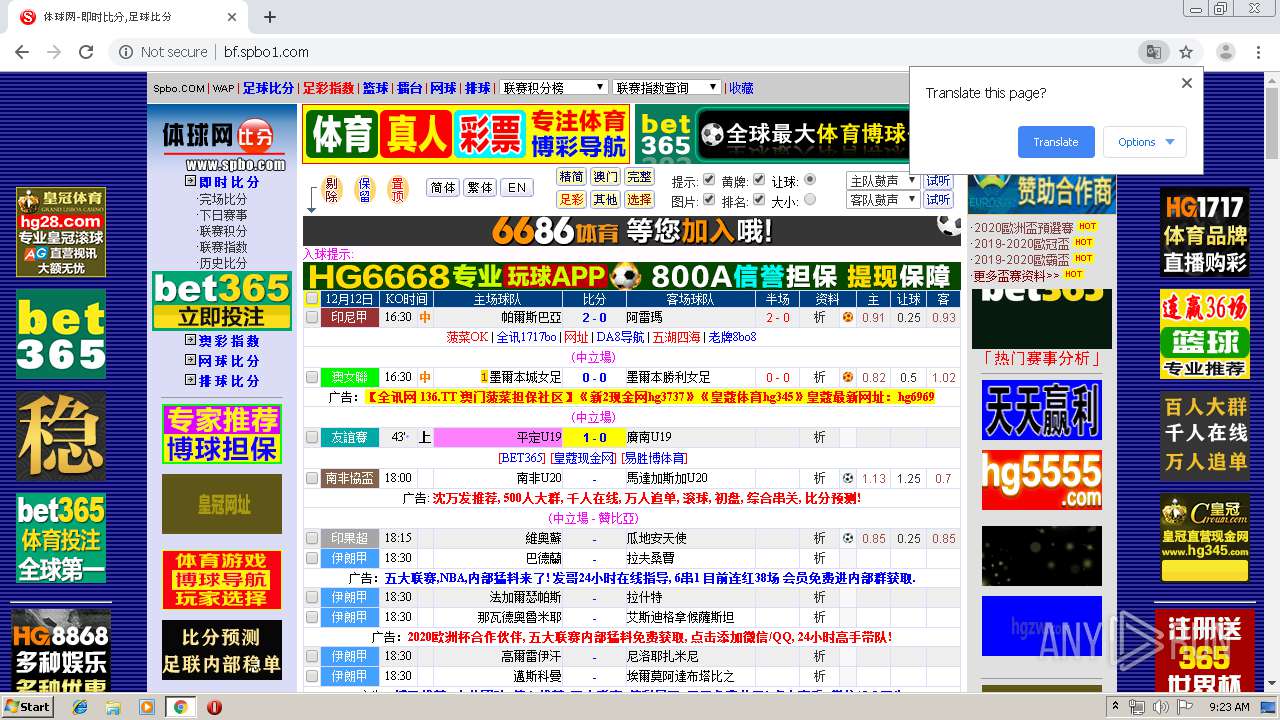Click the 足彩 filter button
Screen dimensions: 1280x720
point(571,200)
